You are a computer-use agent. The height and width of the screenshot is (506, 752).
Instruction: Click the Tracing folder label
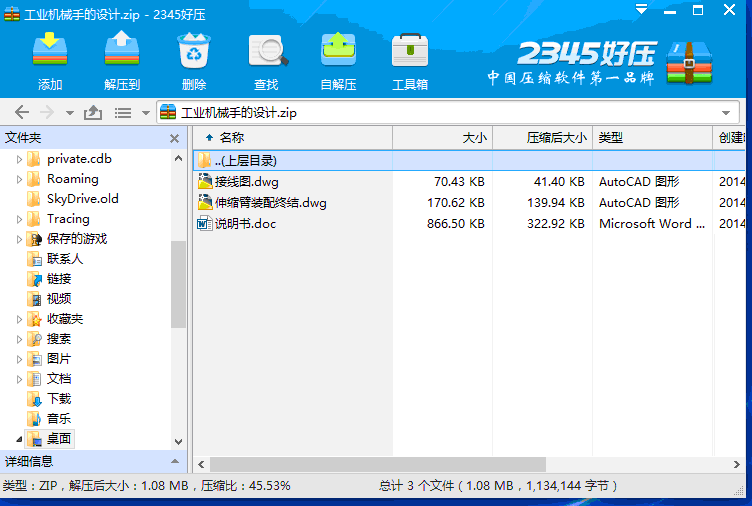(x=68, y=219)
